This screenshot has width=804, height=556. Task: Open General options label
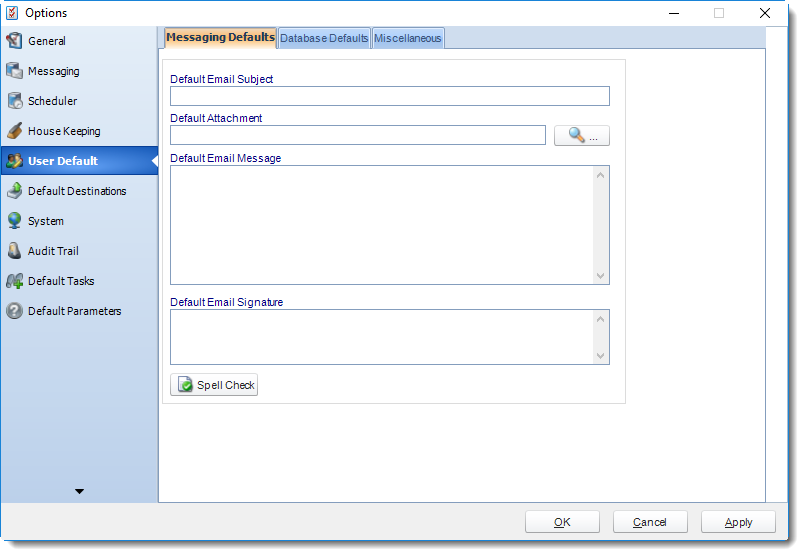tap(47, 41)
